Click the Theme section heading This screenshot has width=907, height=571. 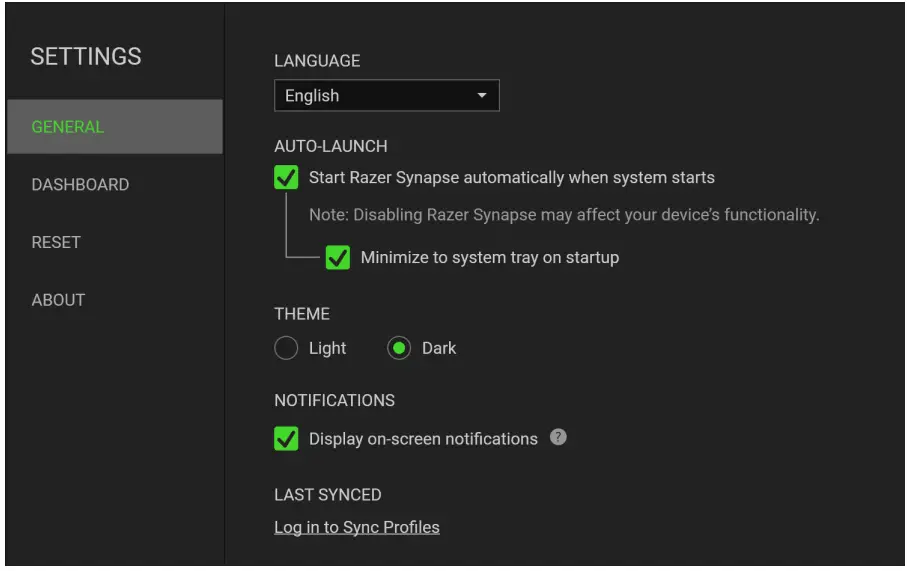pos(302,314)
